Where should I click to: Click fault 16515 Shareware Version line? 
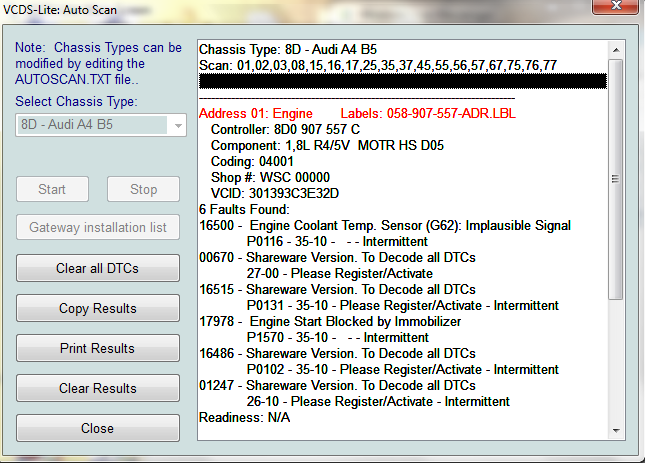pos(337,290)
